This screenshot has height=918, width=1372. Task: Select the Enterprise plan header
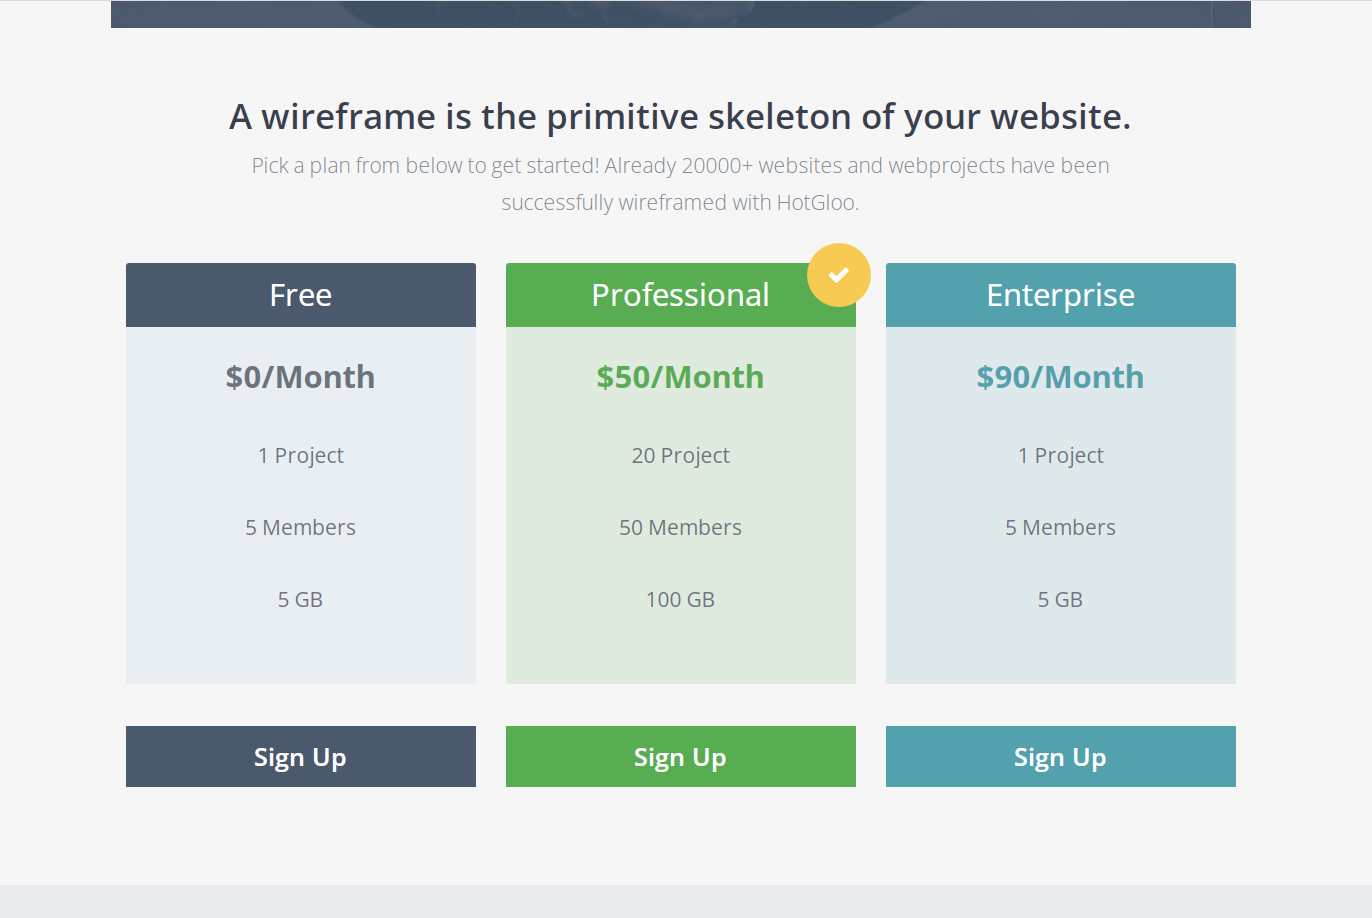pos(1060,295)
